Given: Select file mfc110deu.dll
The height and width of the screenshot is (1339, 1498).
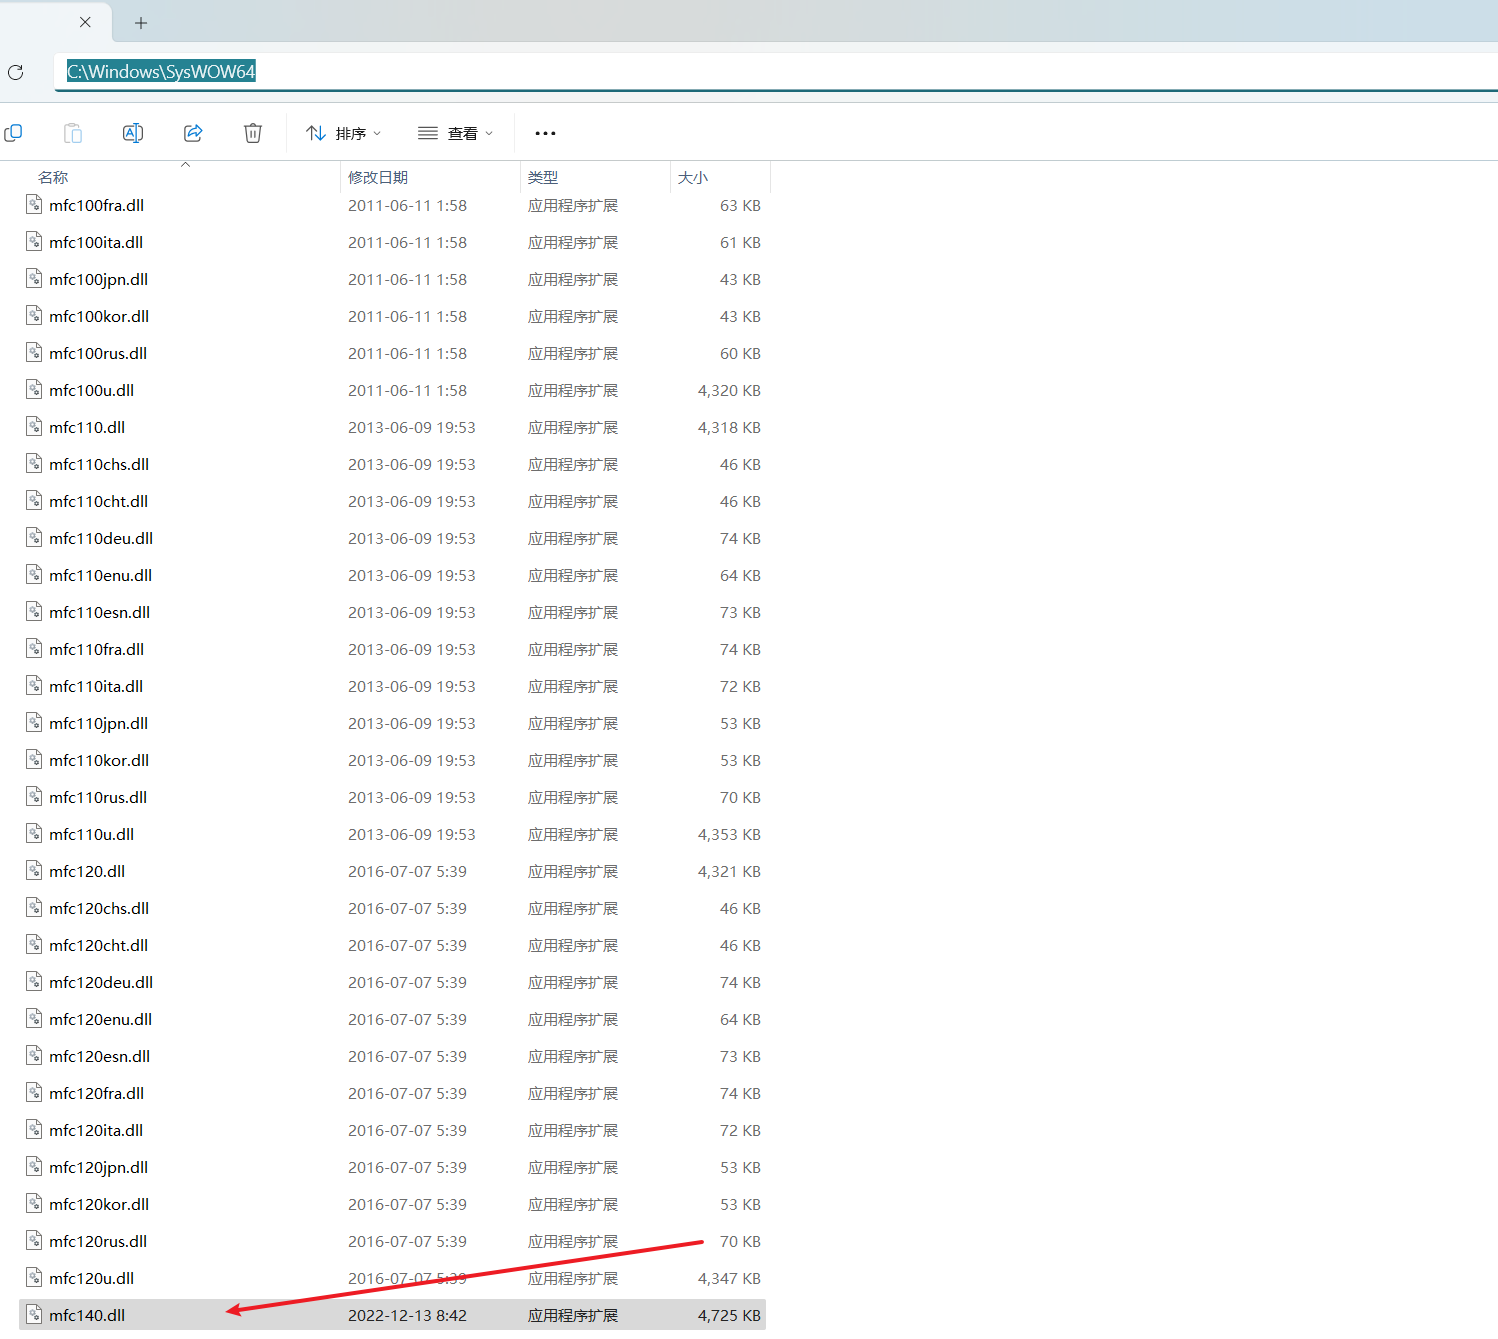Looking at the screenshot, I should [101, 538].
